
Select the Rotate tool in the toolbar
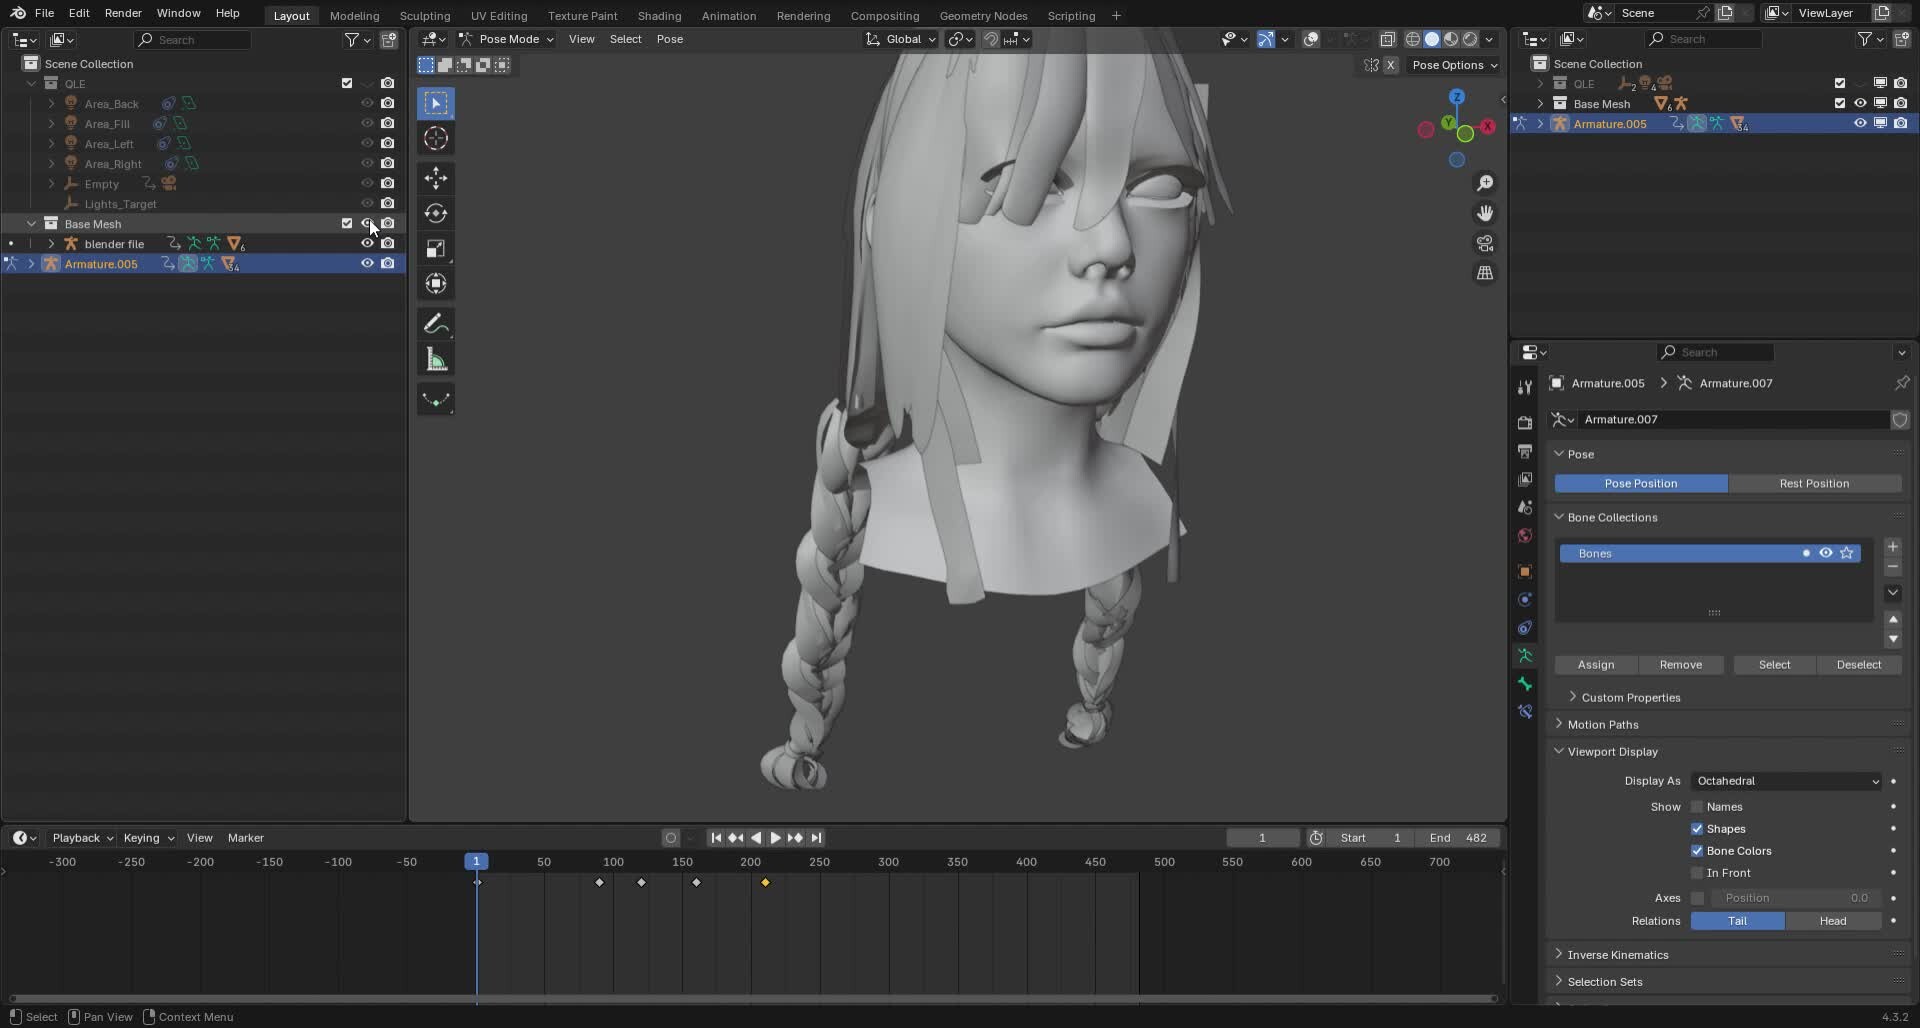(436, 213)
